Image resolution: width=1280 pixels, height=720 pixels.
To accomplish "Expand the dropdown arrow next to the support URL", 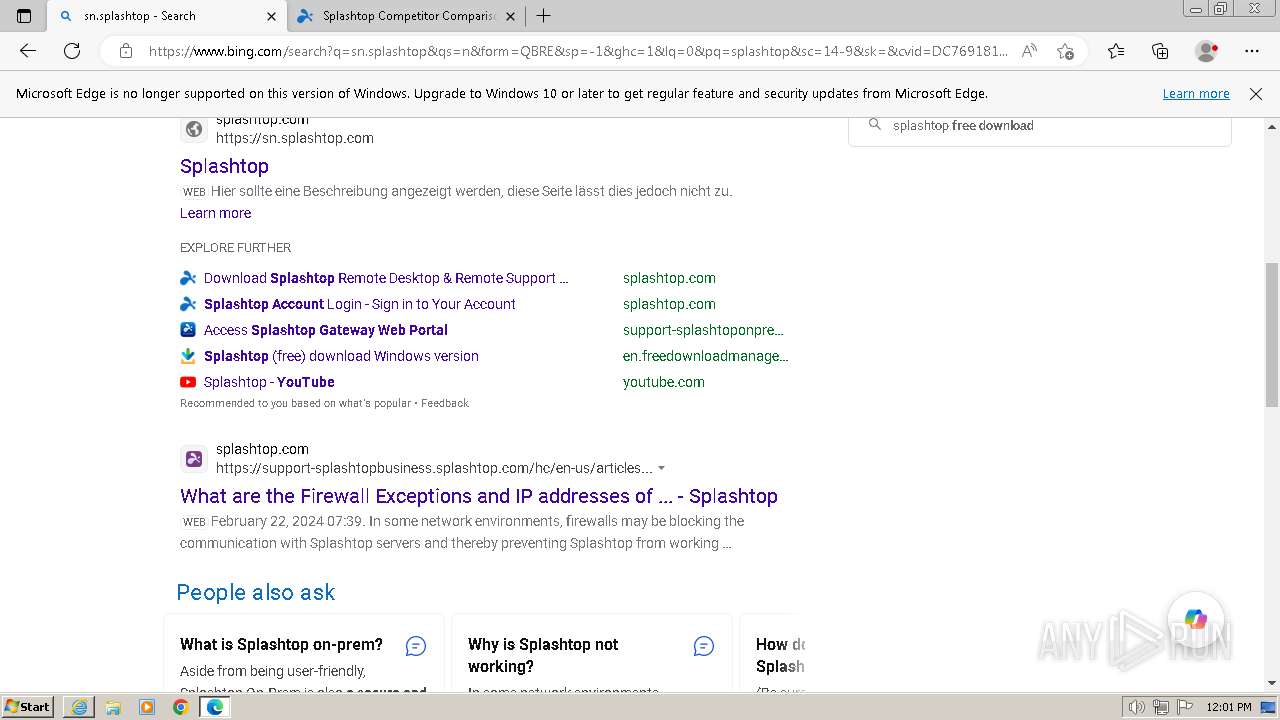I will click(662, 468).
